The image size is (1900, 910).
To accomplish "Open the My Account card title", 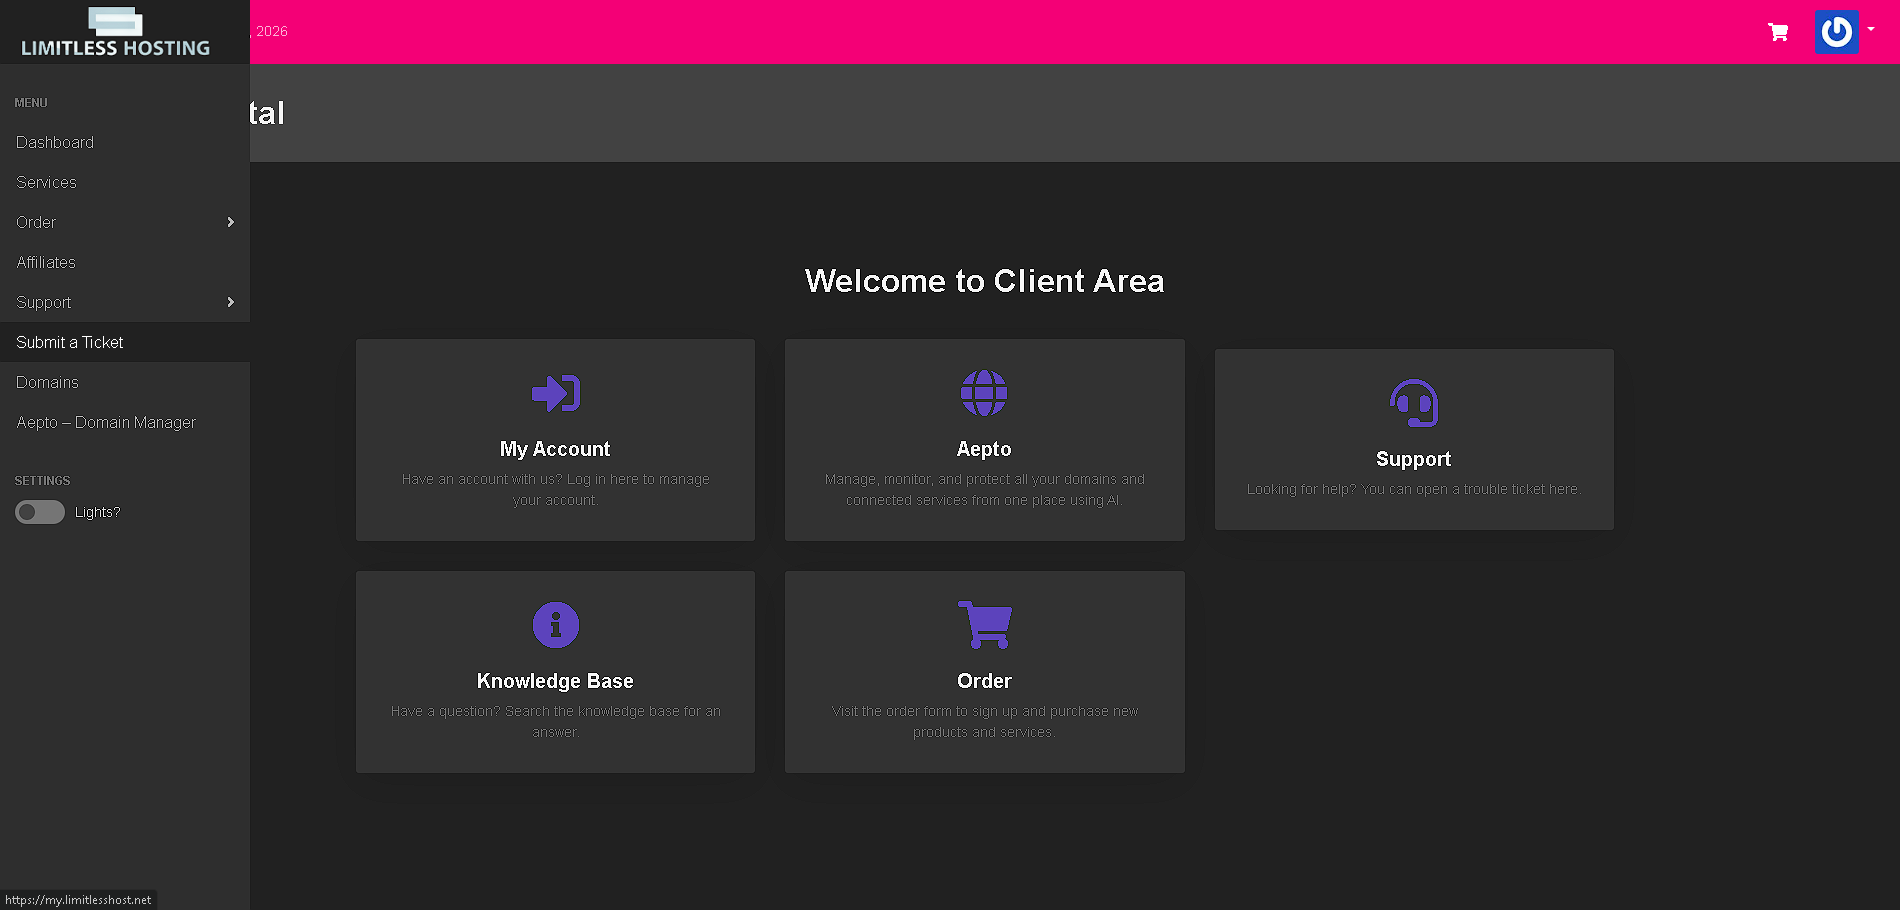I will 555,449.
